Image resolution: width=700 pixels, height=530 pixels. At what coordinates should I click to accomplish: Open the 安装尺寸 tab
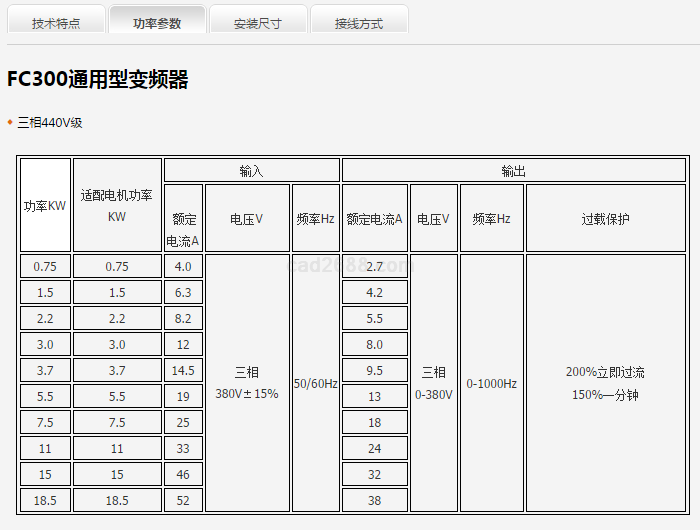257,23
